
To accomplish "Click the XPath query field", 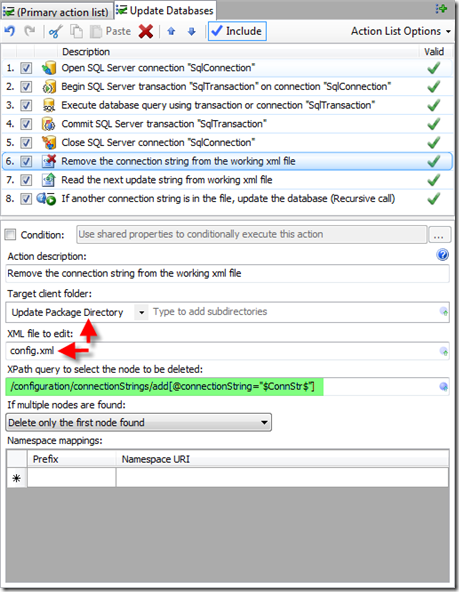I will pos(223,387).
